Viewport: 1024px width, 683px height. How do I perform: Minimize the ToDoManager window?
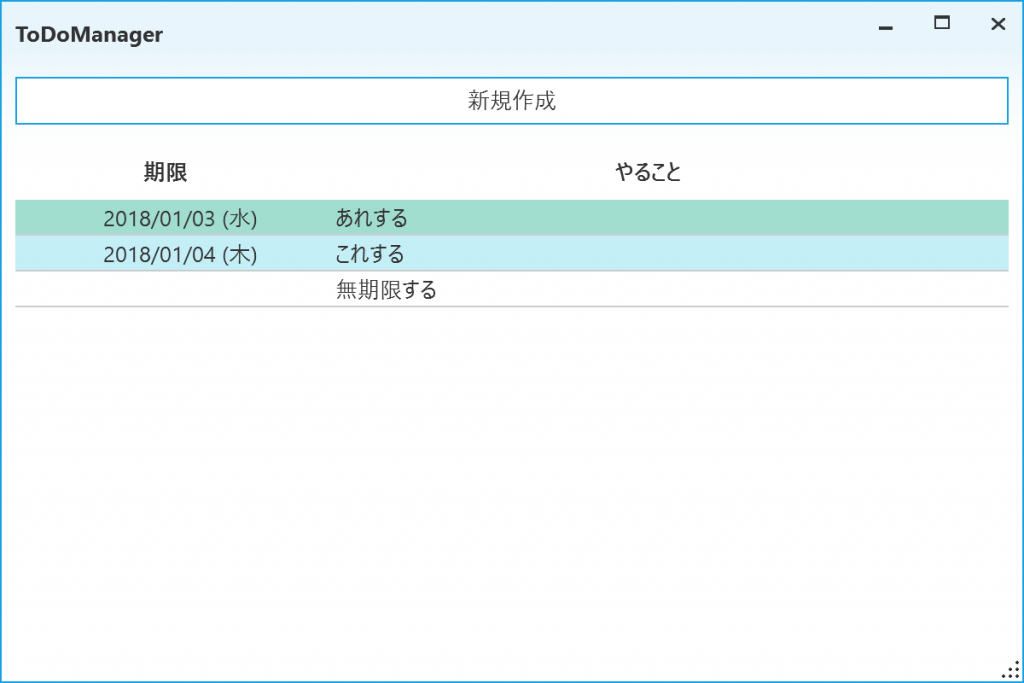pyautogui.click(x=885, y=25)
